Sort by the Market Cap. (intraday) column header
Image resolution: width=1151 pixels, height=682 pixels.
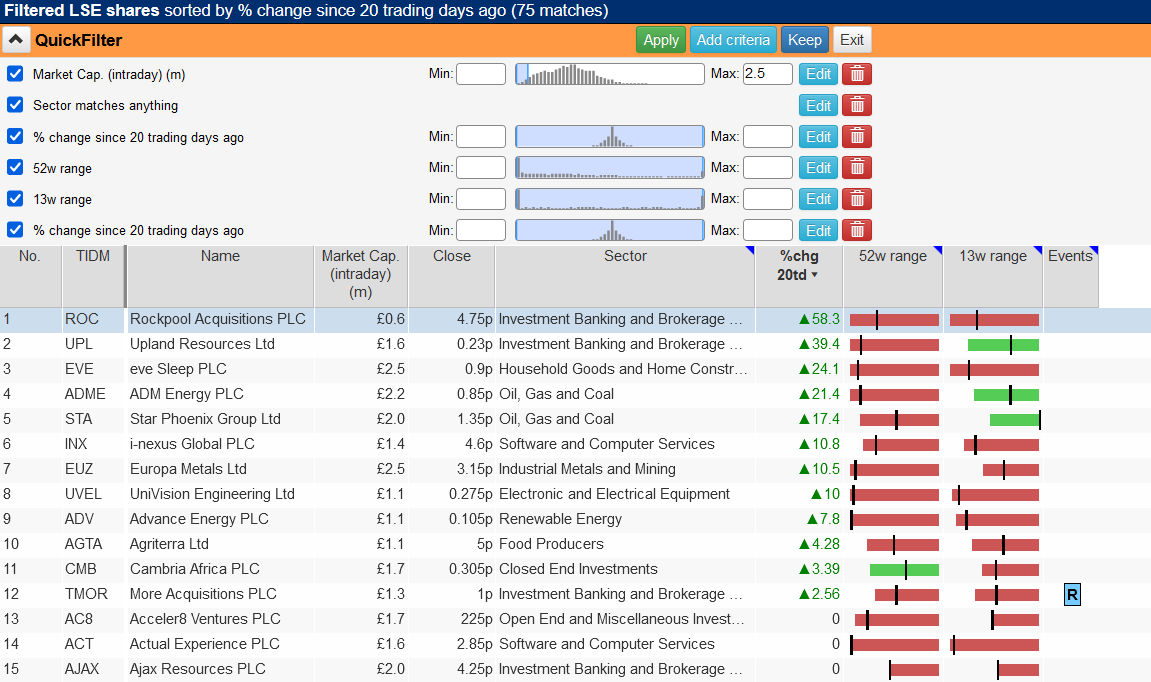click(x=360, y=274)
